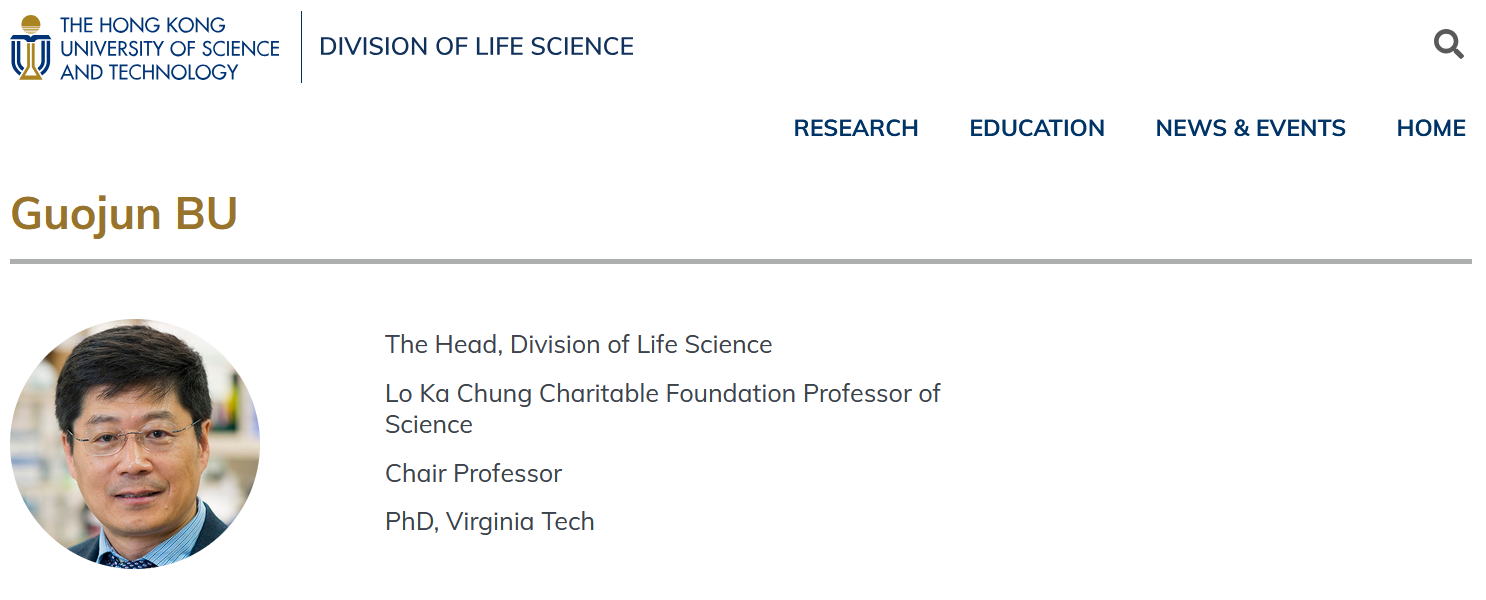
Task: Open the search magnifier icon
Action: pyautogui.click(x=1448, y=44)
